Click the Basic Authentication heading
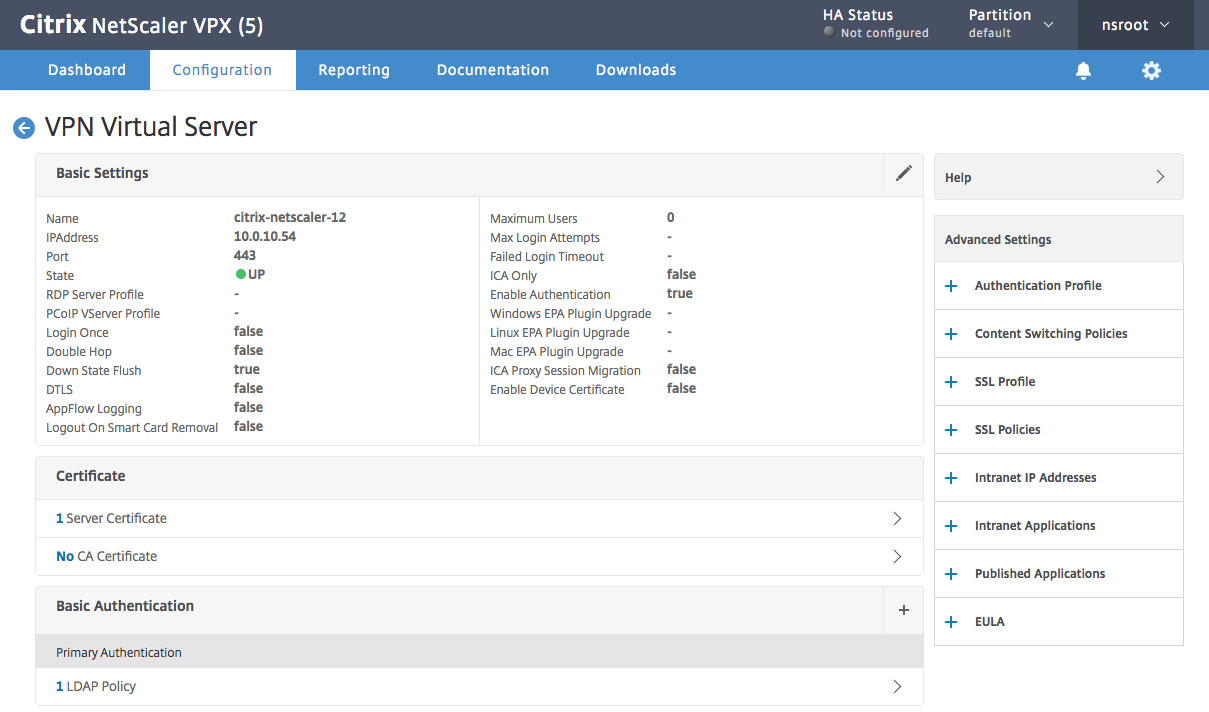The width and height of the screenshot is (1209, 712). click(x=125, y=606)
